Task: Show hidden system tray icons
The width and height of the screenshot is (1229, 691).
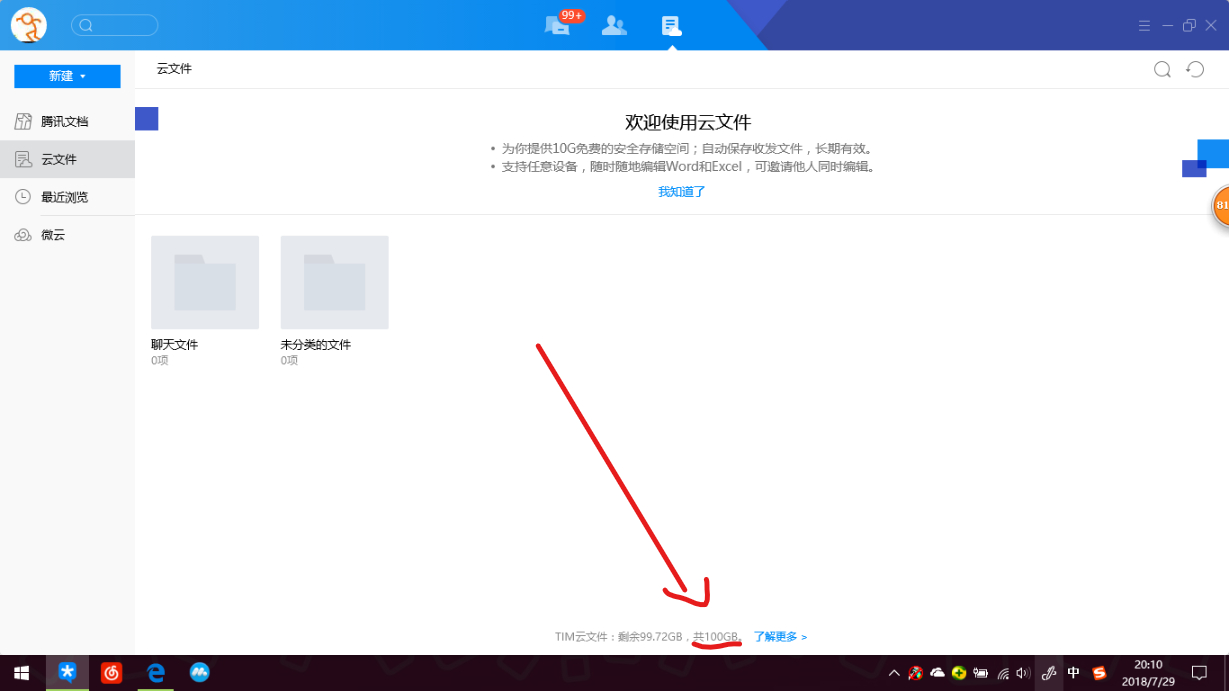Action: (x=894, y=673)
